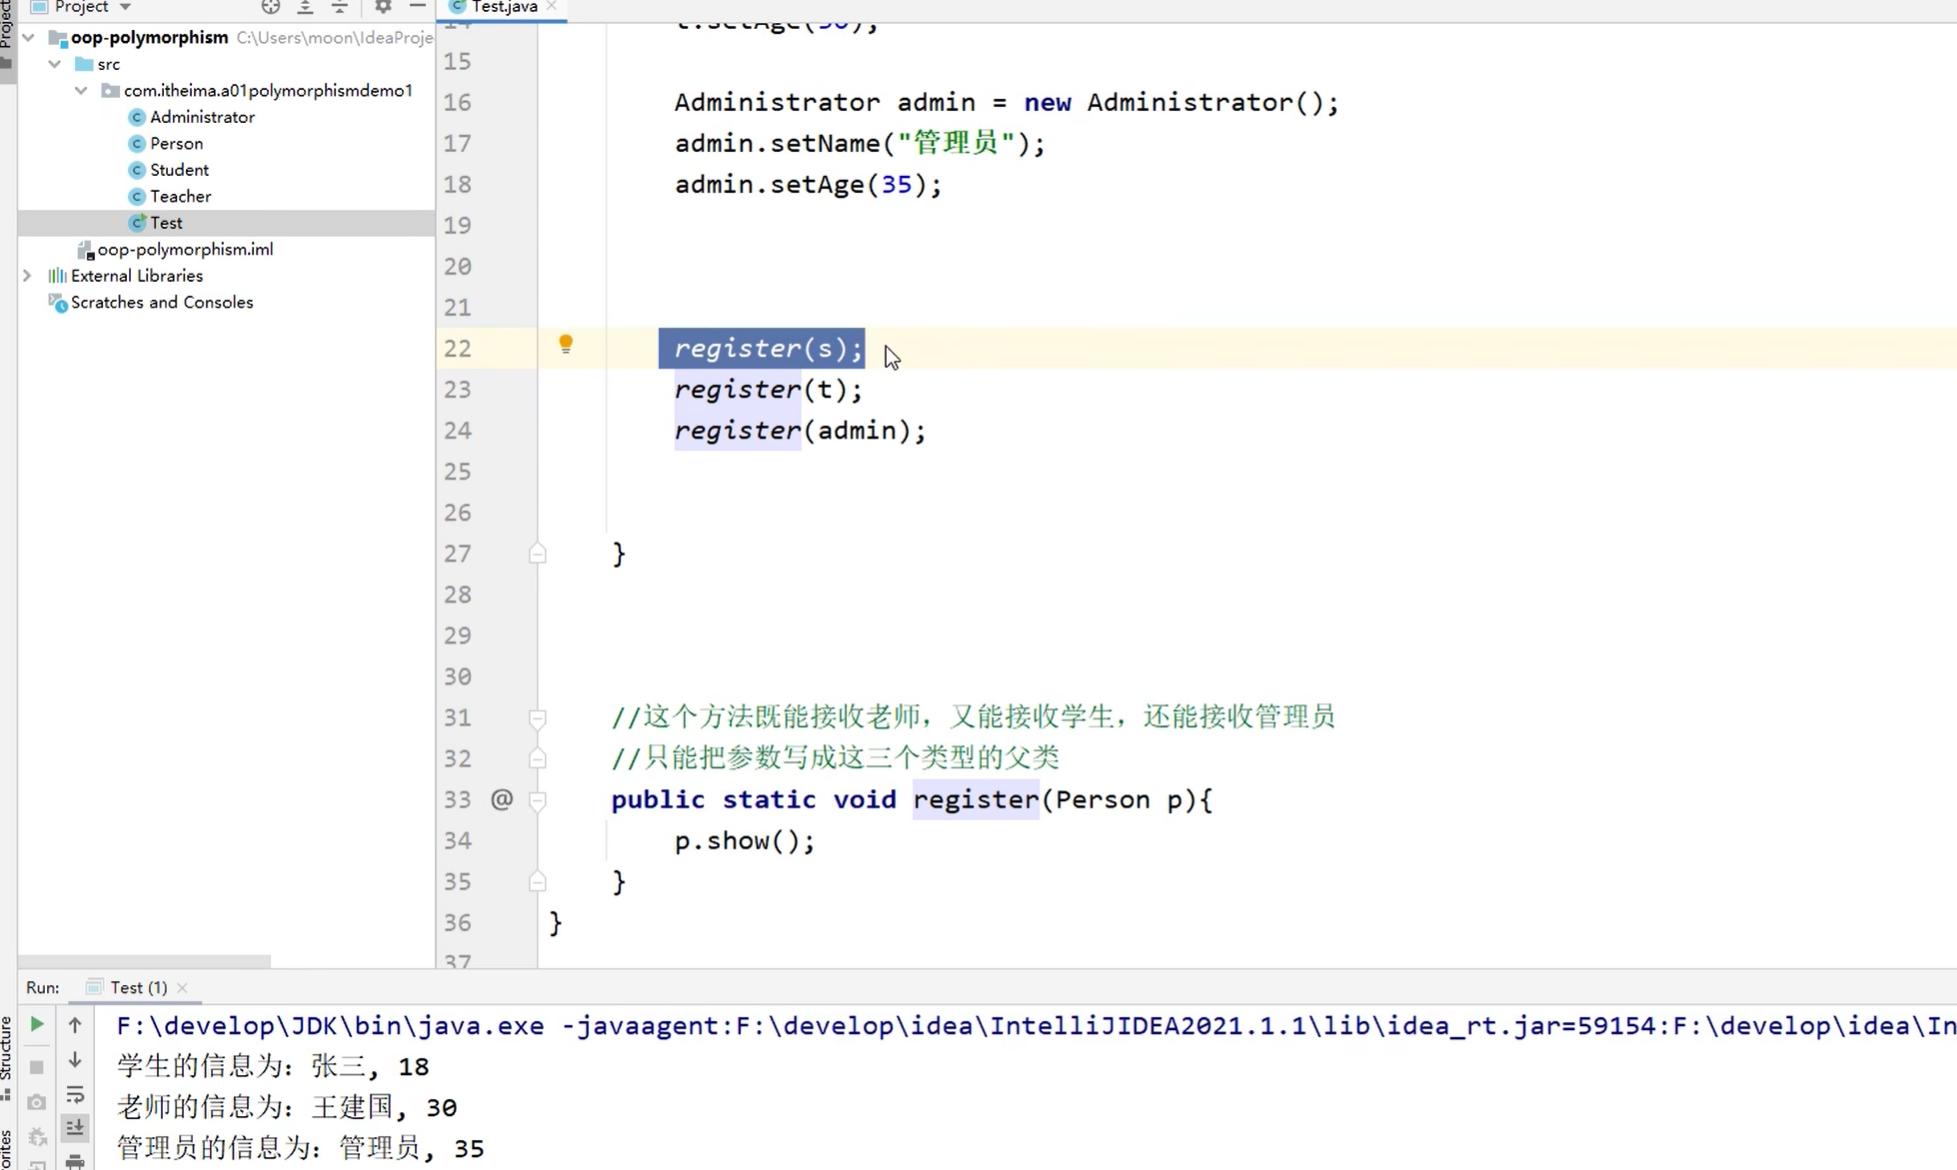Open Project panel settings via the gear icon

(x=383, y=7)
